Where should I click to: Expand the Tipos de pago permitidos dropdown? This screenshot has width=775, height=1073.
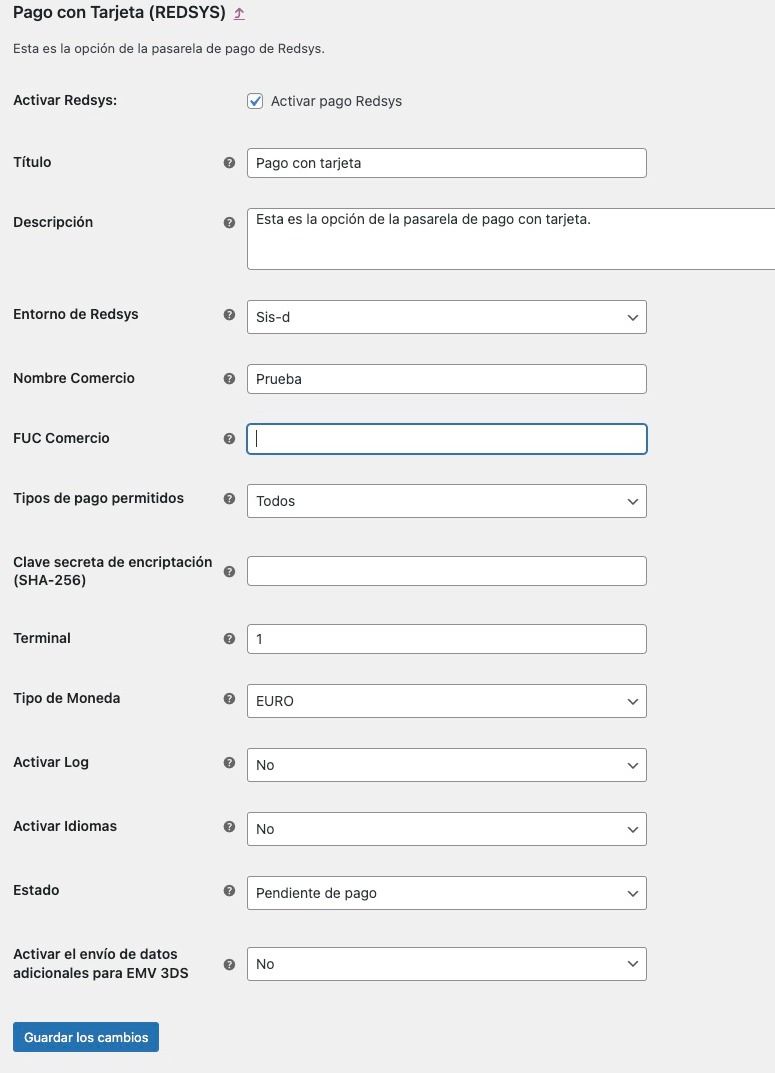[x=447, y=501]
